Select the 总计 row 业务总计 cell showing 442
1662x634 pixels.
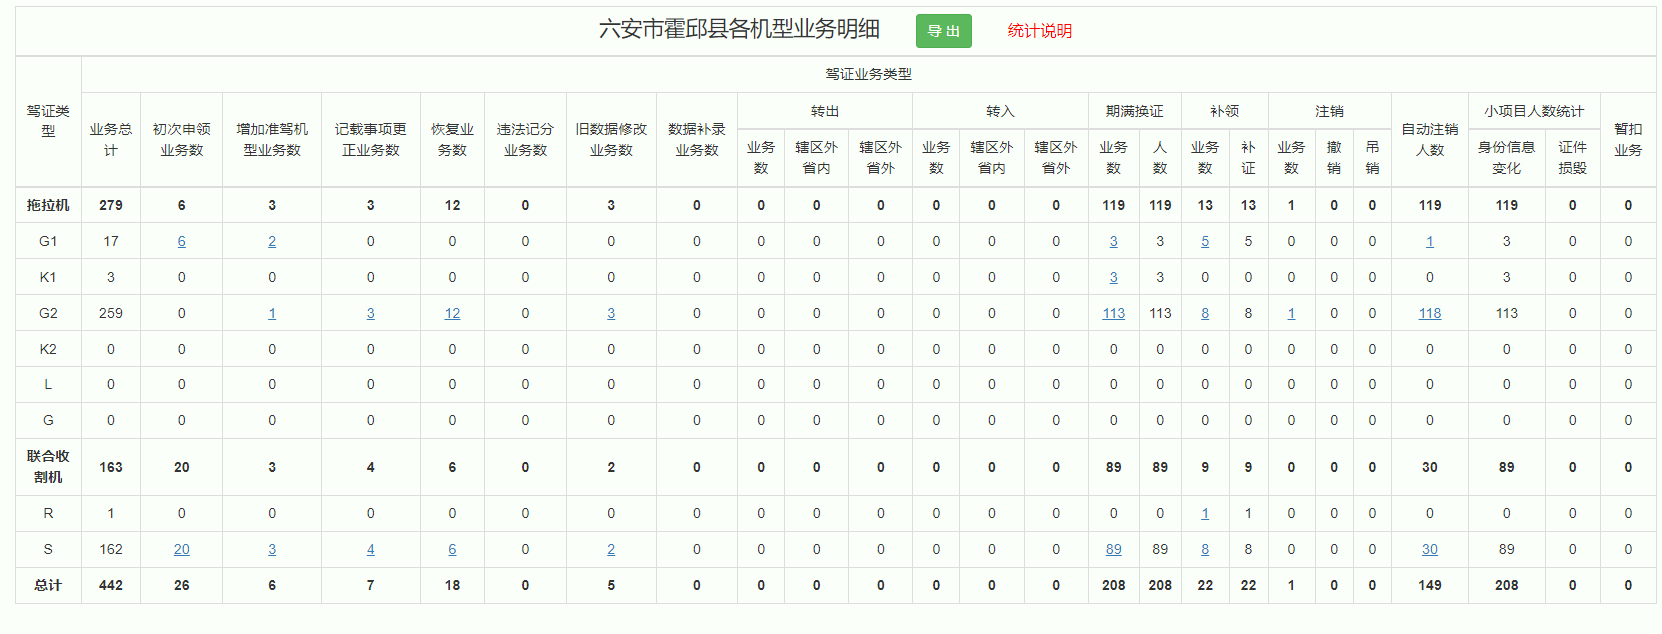[111, 585]
